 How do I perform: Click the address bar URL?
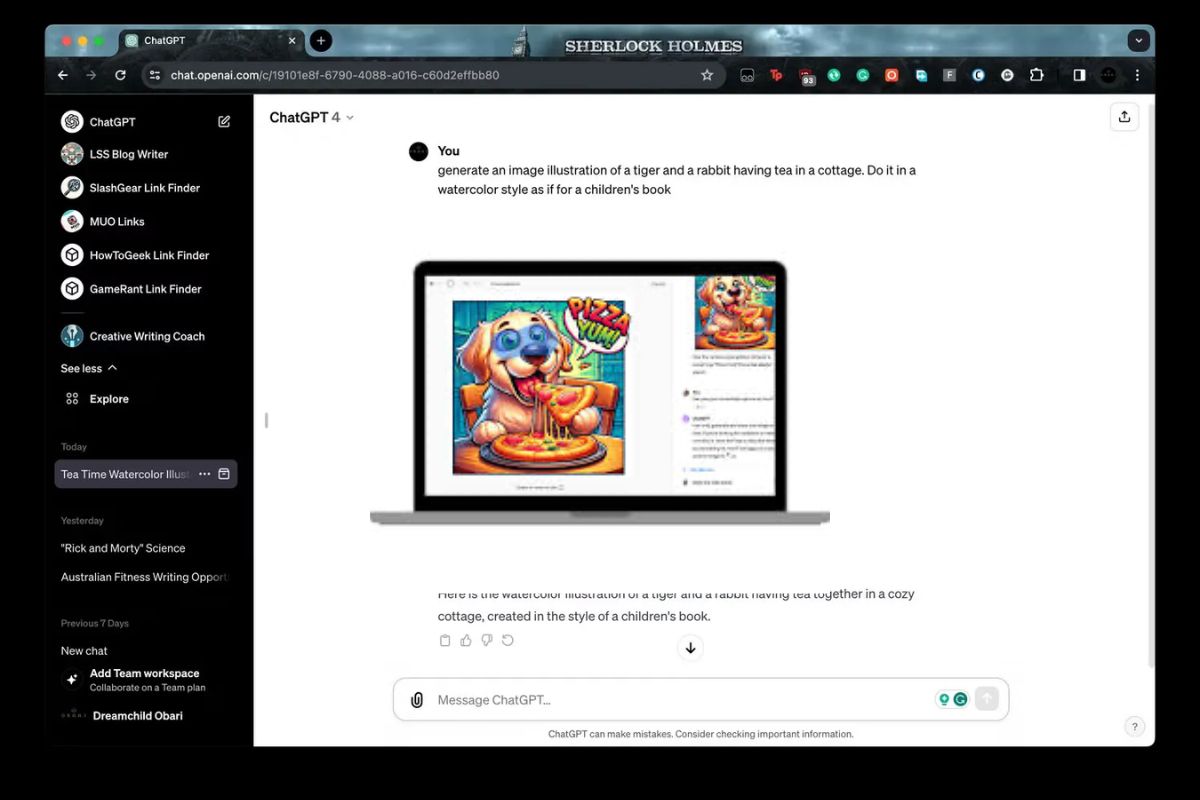click(335, 75)
